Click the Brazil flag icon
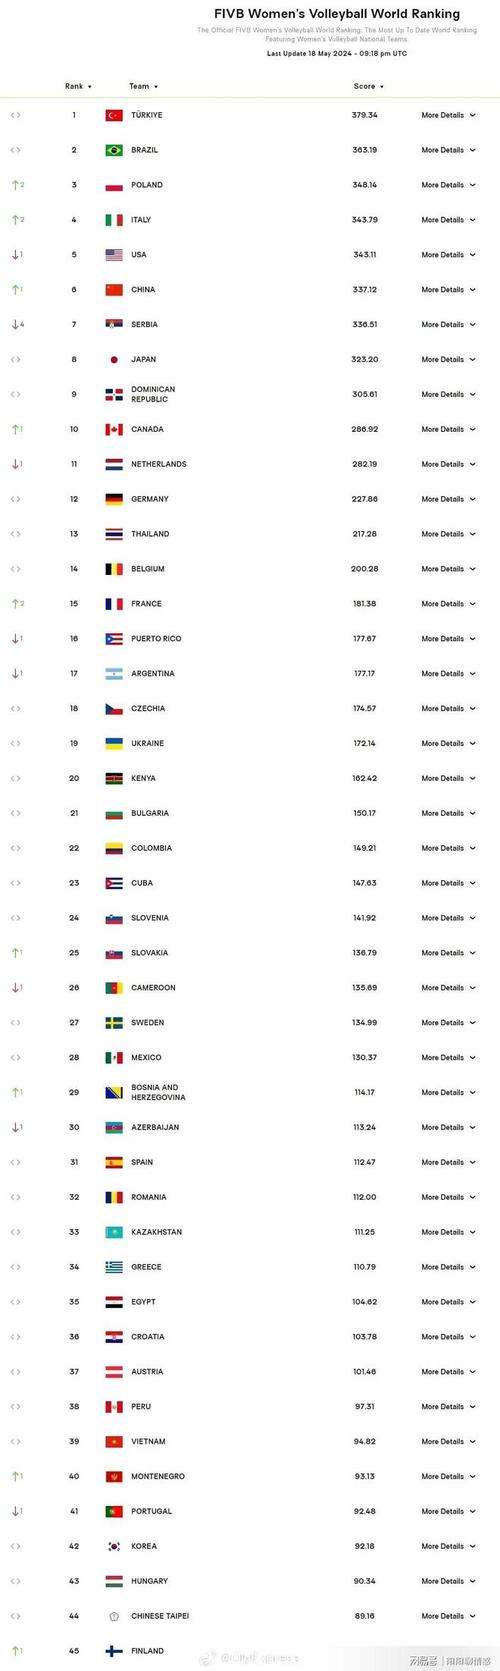 tap(114, 150)
